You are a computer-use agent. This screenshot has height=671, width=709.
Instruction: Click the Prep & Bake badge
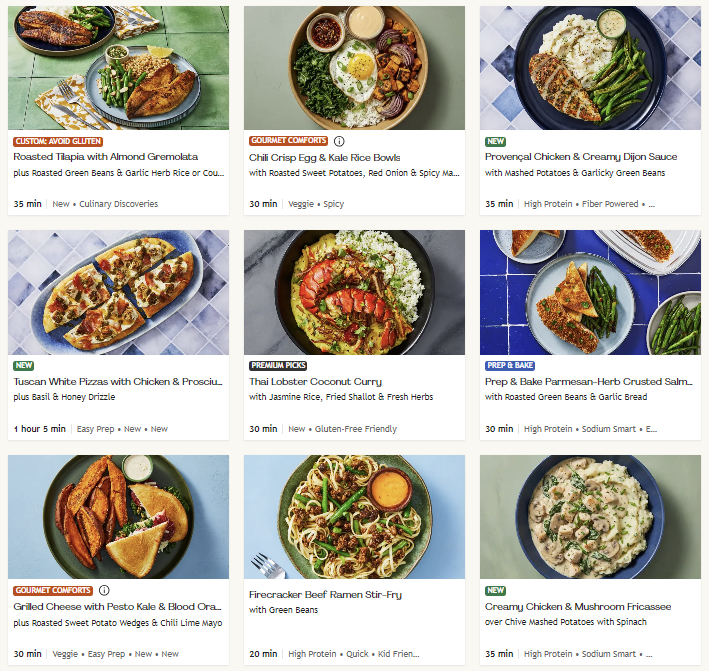[x=510, y=365]
